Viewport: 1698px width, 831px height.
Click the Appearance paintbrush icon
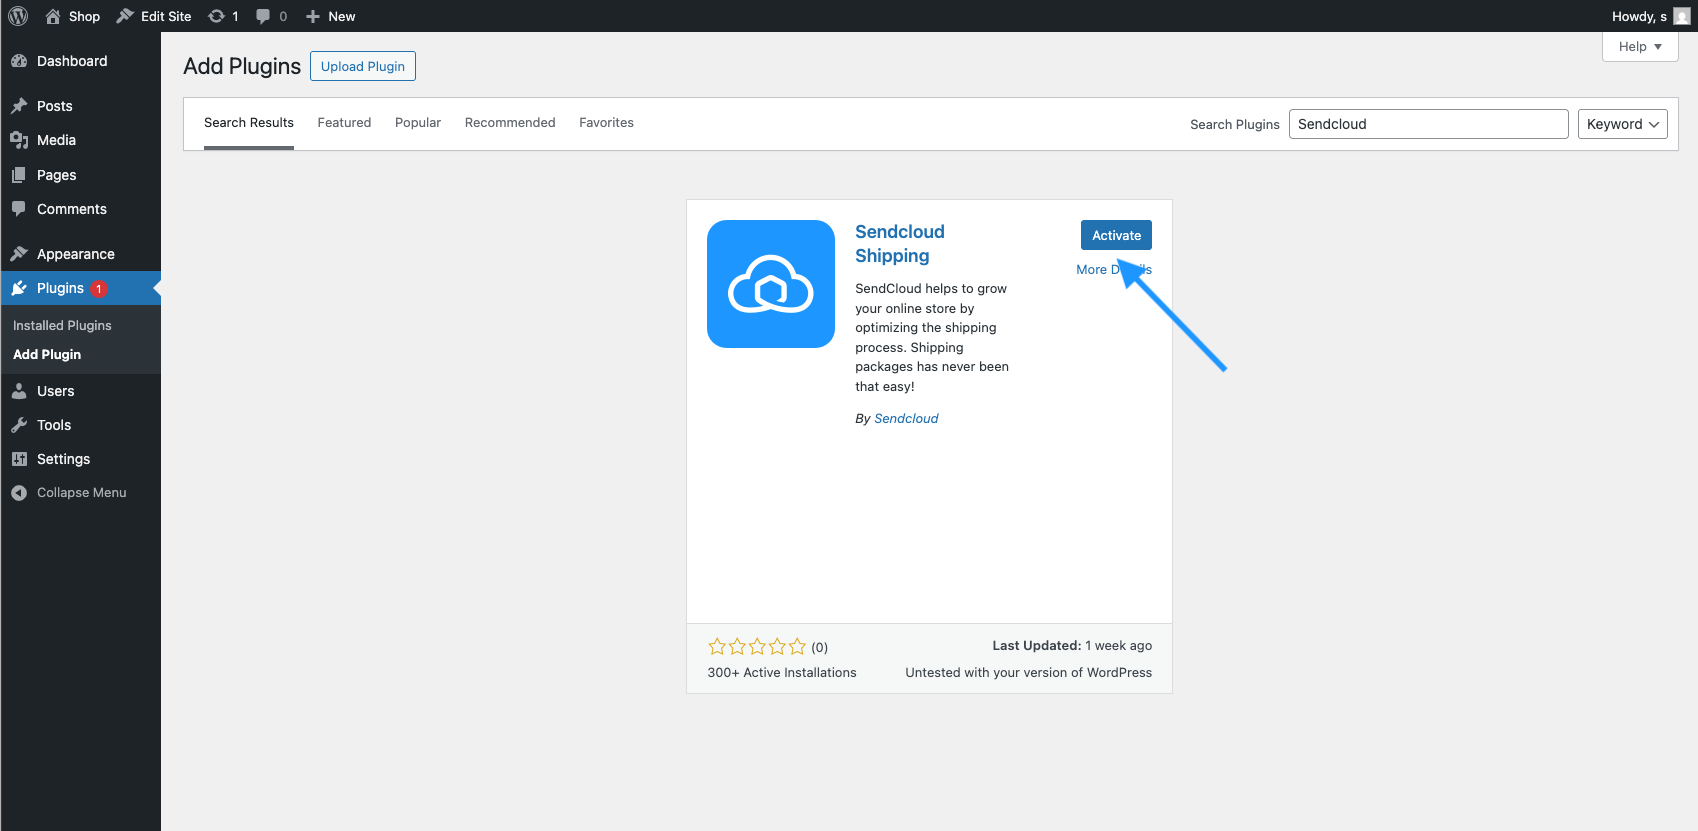click(x=19, y=254)
